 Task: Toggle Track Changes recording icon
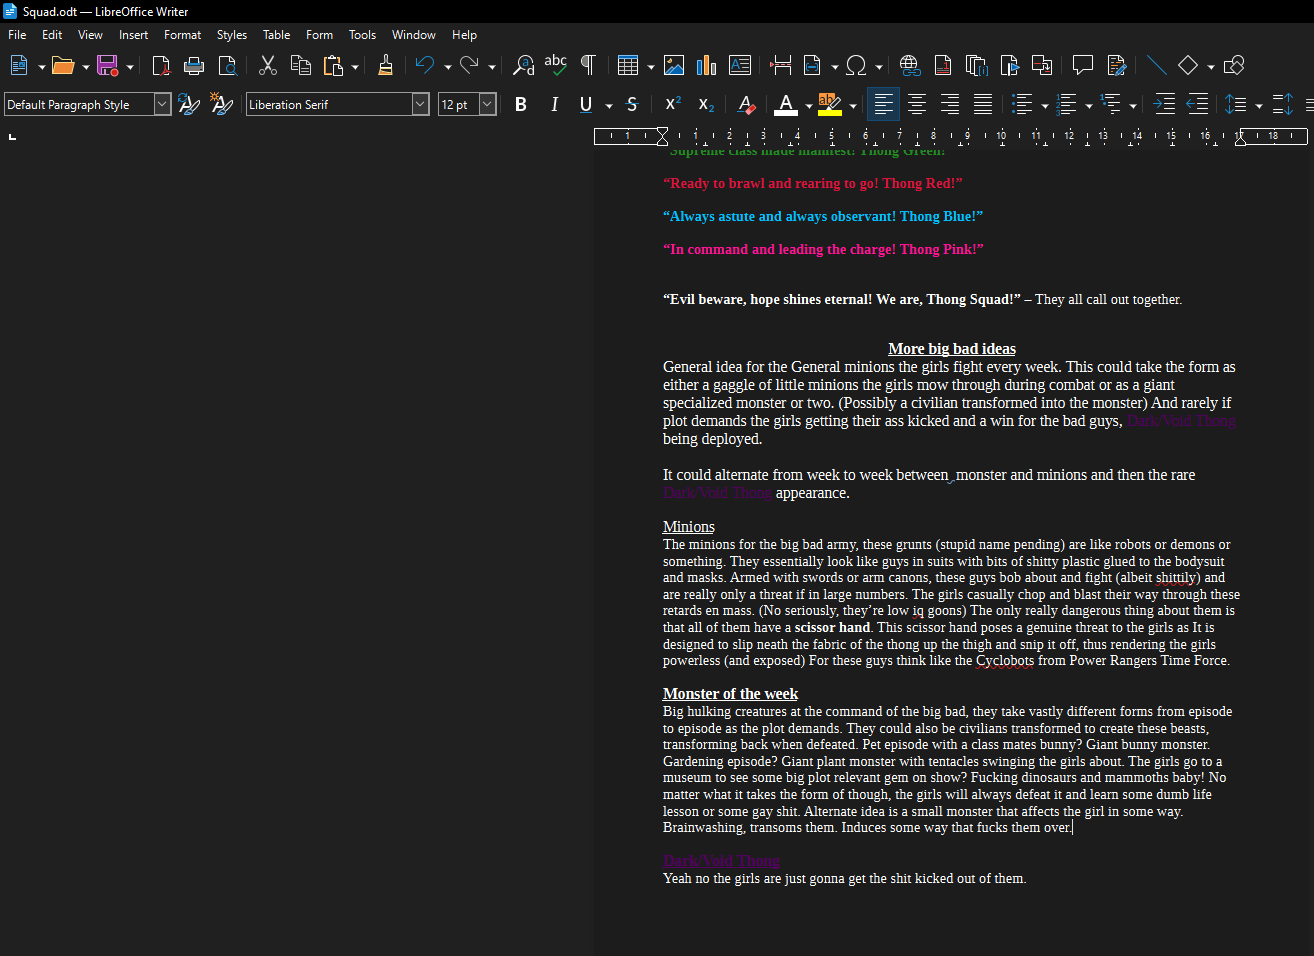(1116, 66)
